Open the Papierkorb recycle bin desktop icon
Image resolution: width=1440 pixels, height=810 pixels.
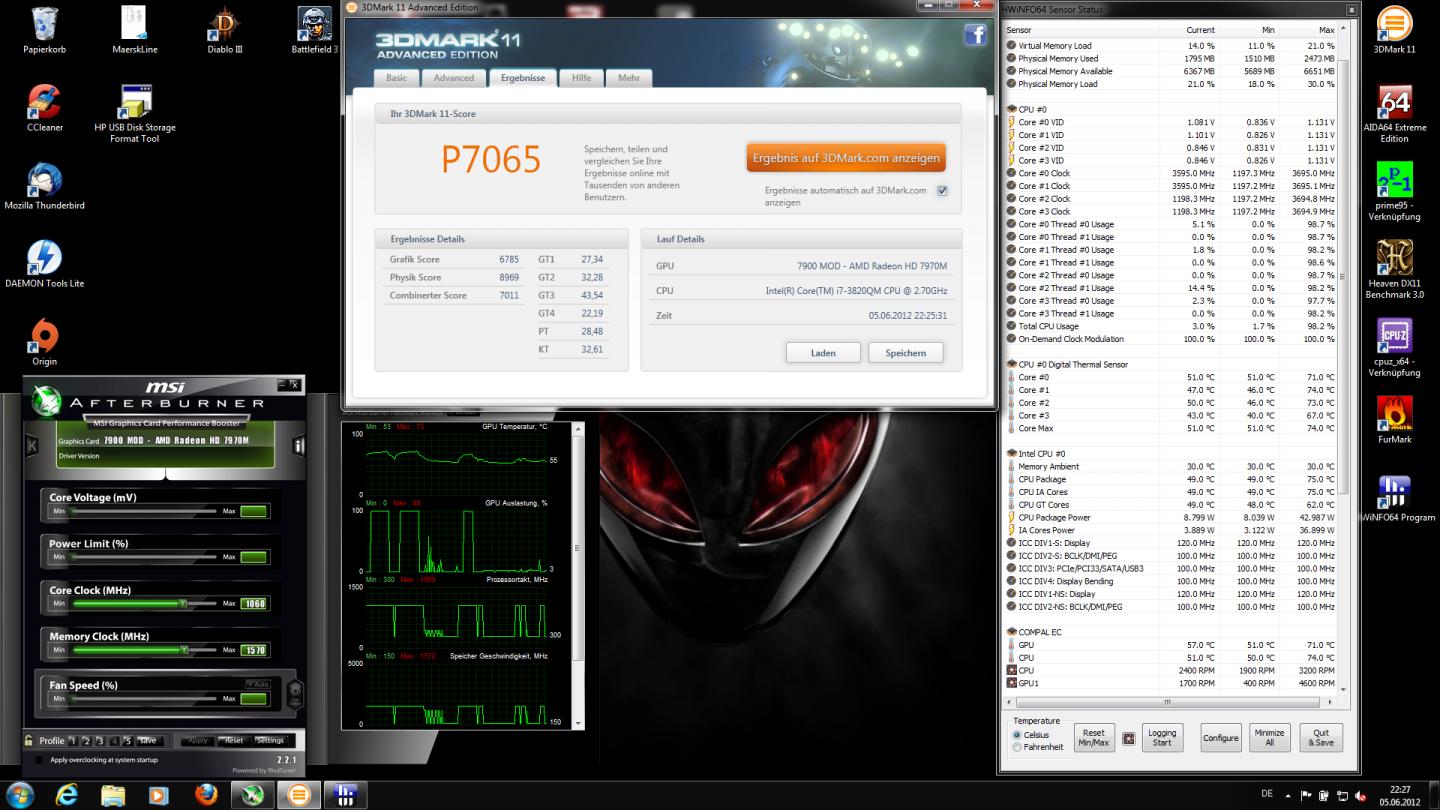tap(44, 30)
